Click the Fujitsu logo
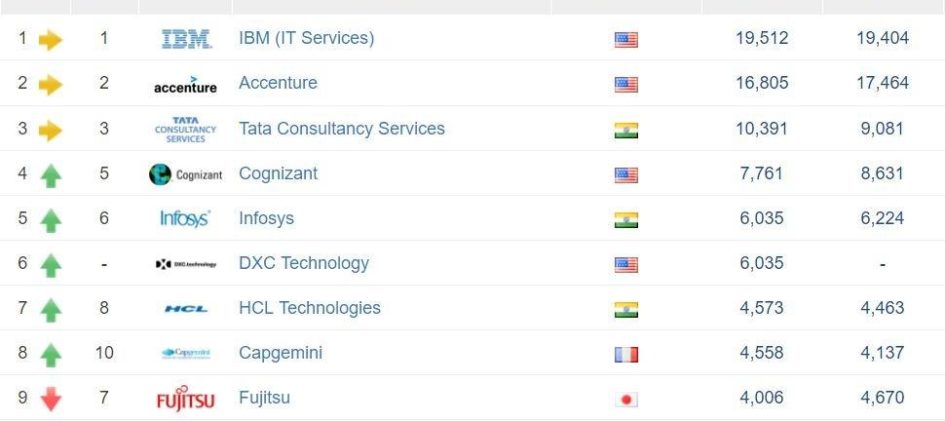Viewport: 945px width, 421px height. (x=185, y=399)
